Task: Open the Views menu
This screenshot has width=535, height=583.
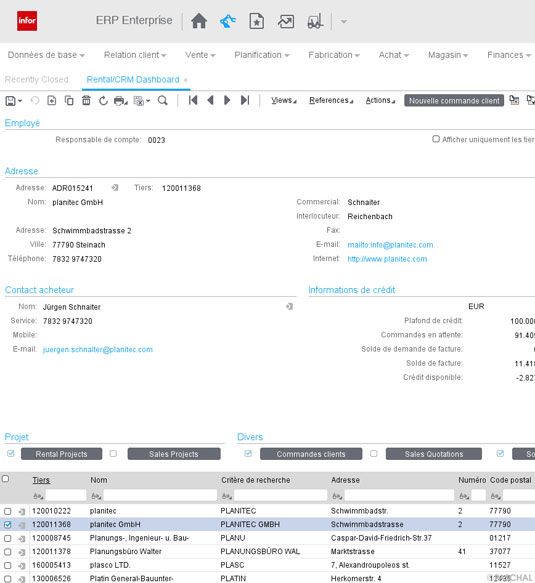Action: click(284, 100)
